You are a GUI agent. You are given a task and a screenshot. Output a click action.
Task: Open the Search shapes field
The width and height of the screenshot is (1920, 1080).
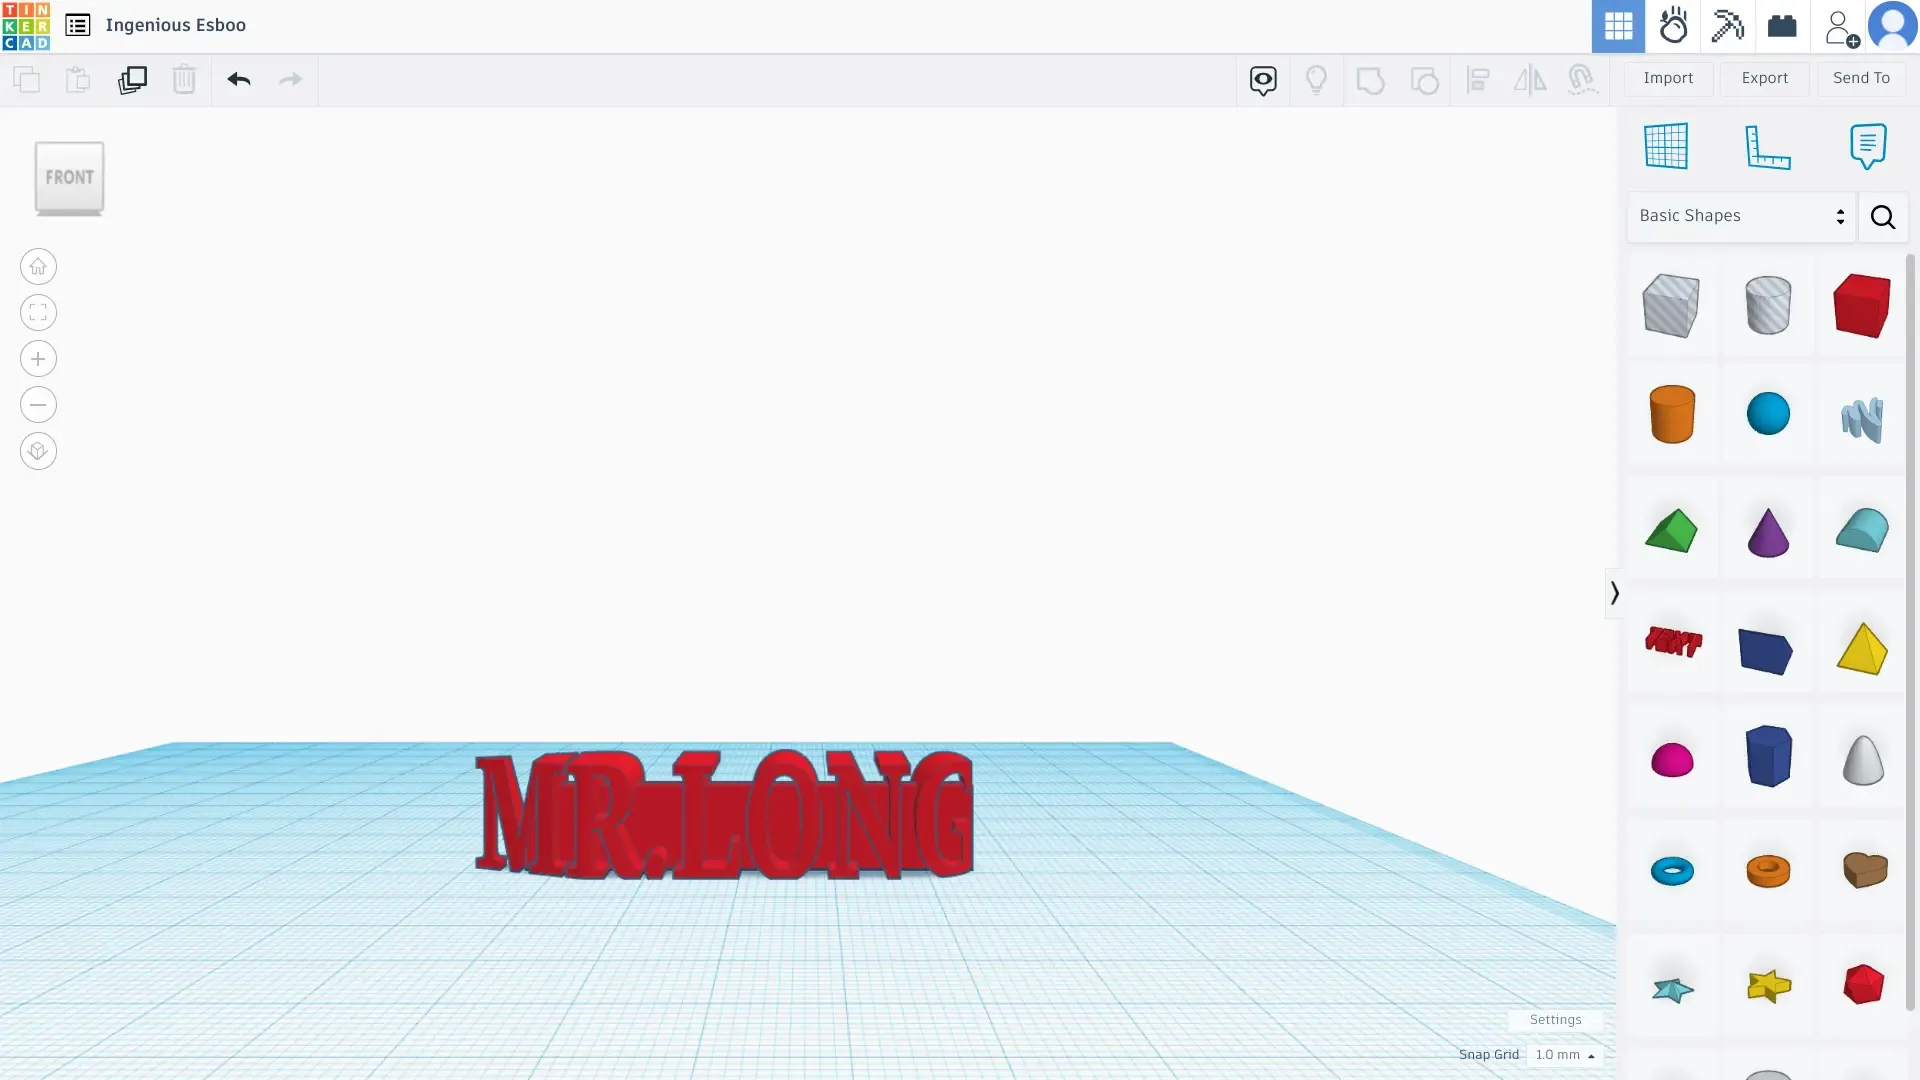pyautogui.click(x=1883, y=216)
